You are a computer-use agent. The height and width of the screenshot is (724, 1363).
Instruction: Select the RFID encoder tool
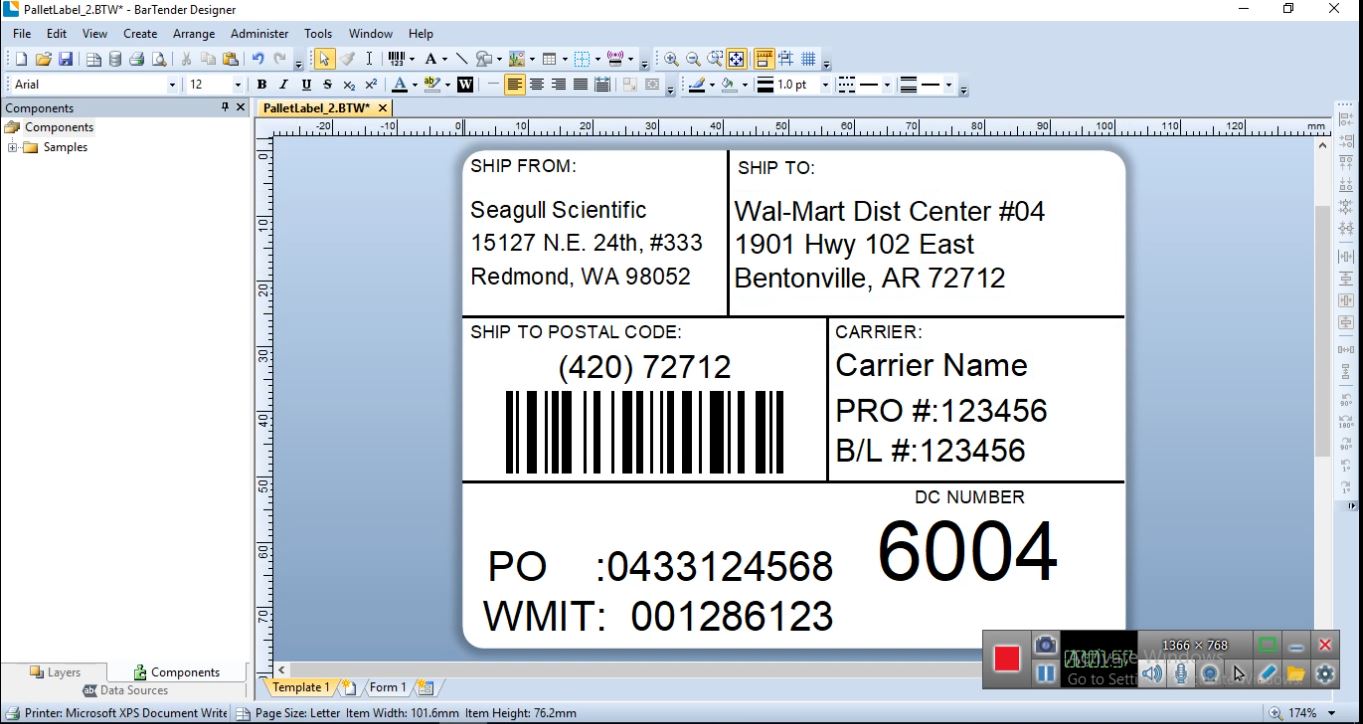pyautogui.click(x=615, y=59)
